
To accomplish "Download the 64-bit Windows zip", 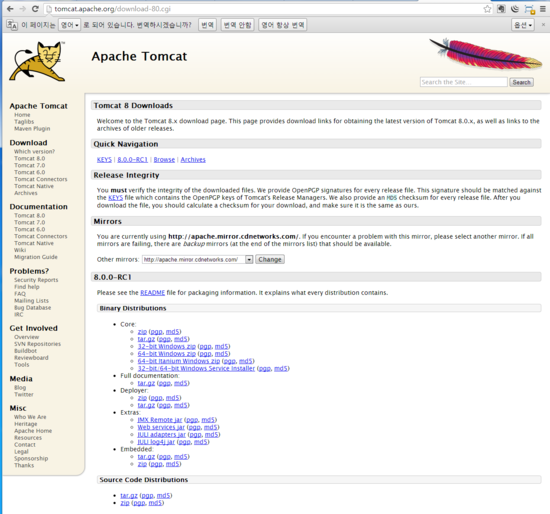I will (167, 354).
